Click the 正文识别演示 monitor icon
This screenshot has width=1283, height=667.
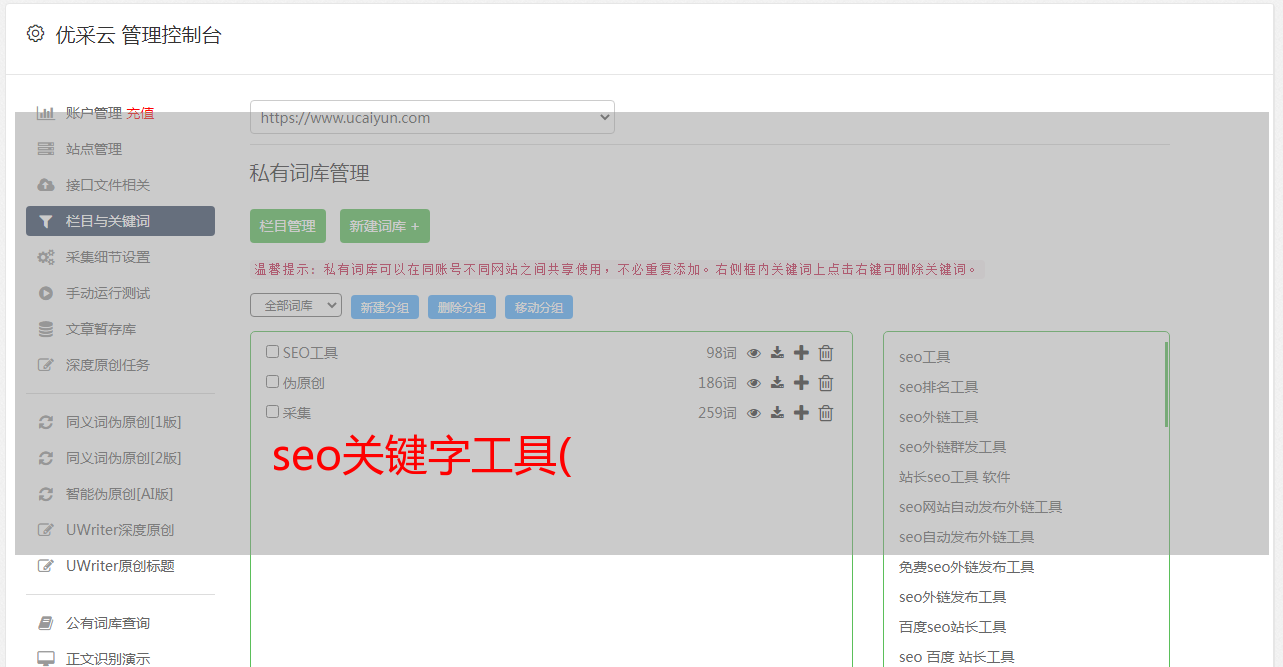pyautogui.click(x=45, y=659)
